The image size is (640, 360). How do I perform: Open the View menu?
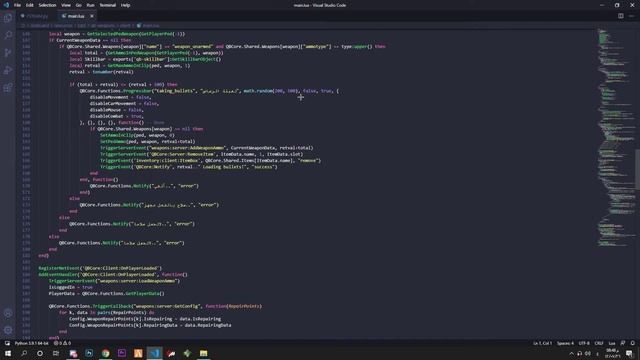click(66, 5)
